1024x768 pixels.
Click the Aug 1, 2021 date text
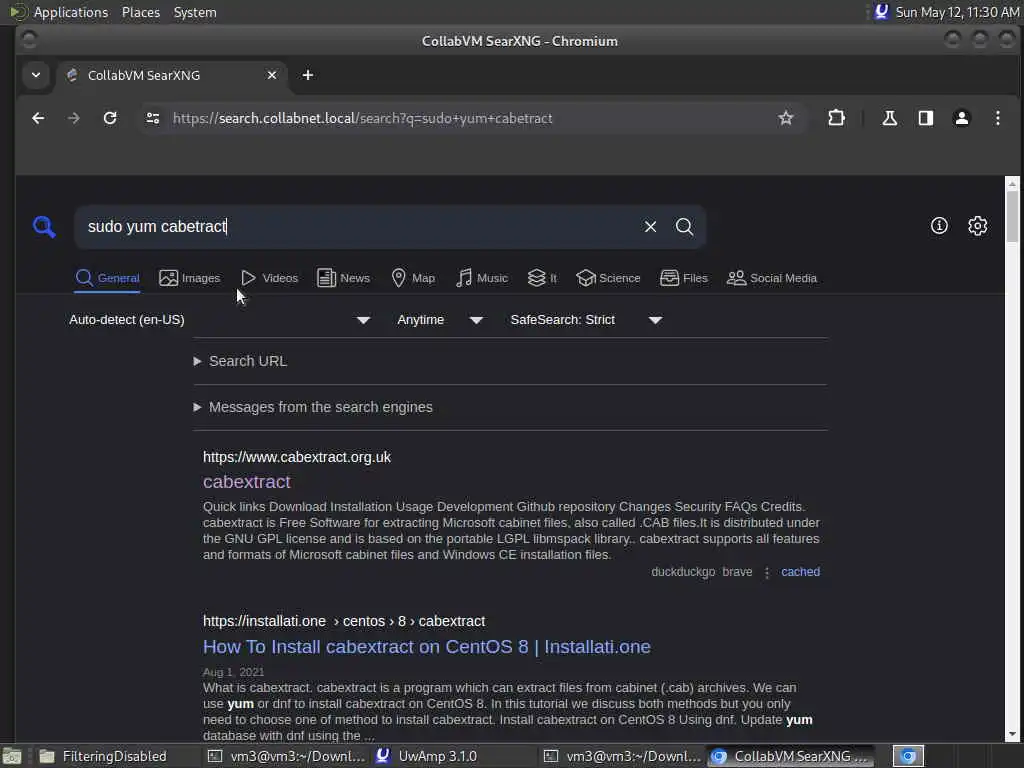[233, 672]
